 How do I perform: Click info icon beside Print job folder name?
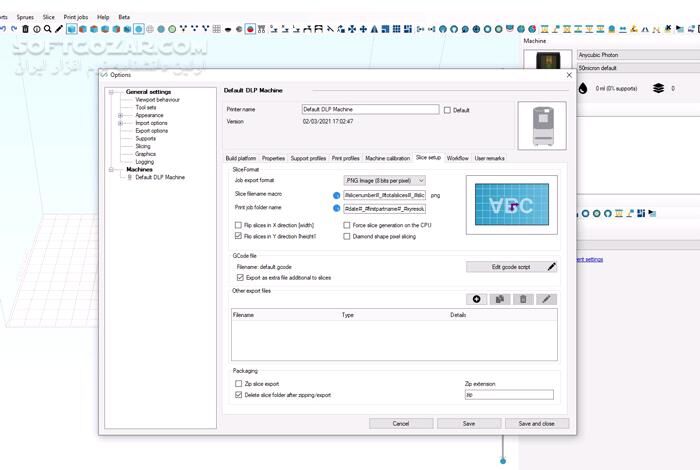pyautogui.click(x=337, y=208)
